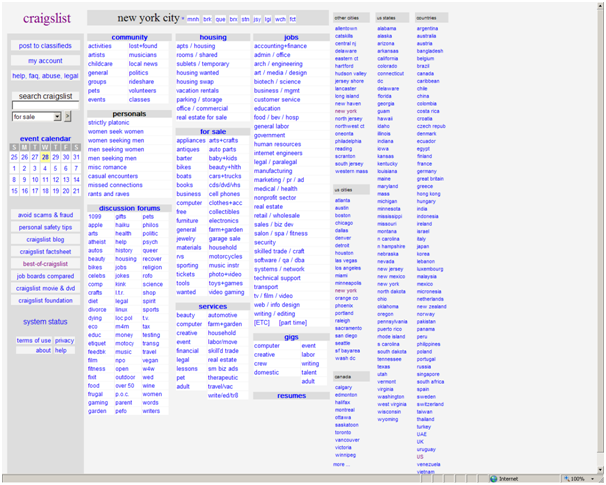606x485 pixels.
Task: Open 'system status' link
Action: click(45, 322)
